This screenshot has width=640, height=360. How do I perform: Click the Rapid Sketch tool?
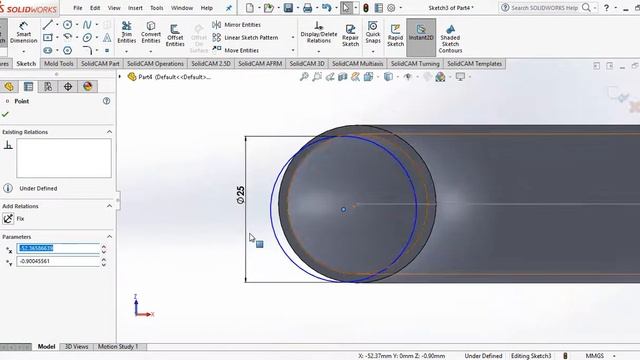(x=395, y=36)
